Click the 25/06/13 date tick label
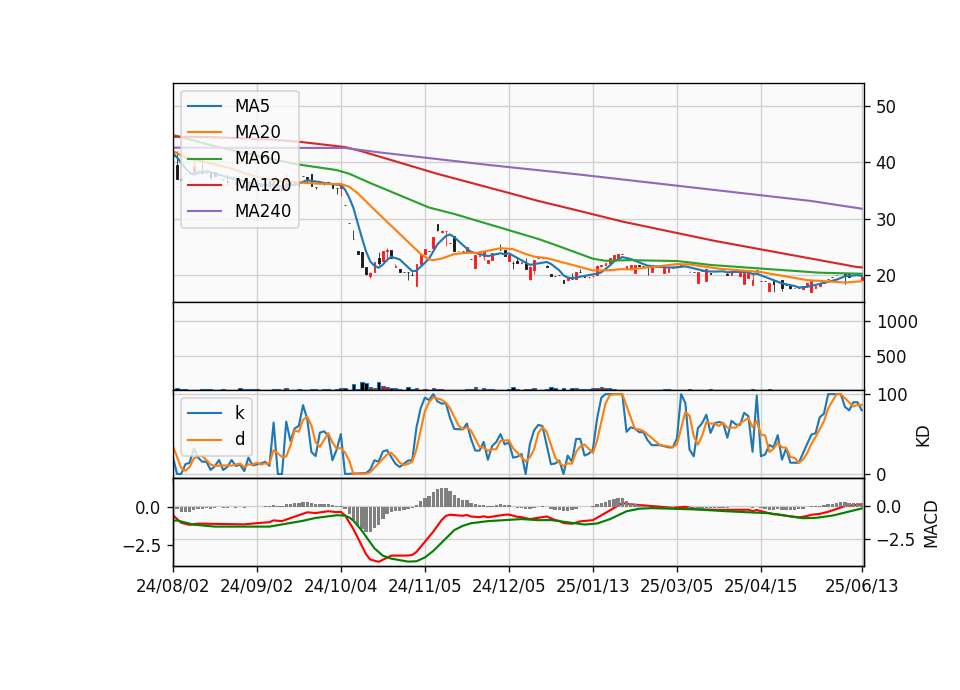960x690 pixels. pyautogui.click(x=861, y=586)
